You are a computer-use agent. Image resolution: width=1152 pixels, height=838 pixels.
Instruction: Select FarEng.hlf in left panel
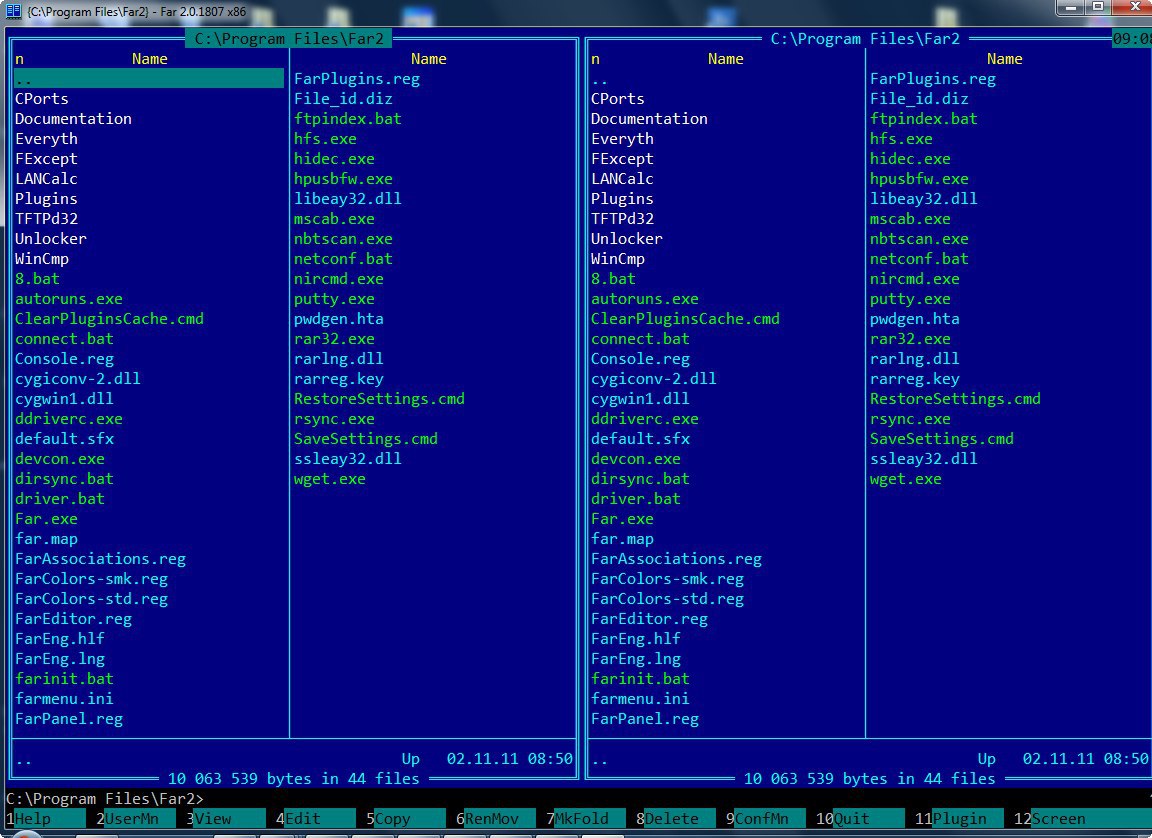pos(60,639)
